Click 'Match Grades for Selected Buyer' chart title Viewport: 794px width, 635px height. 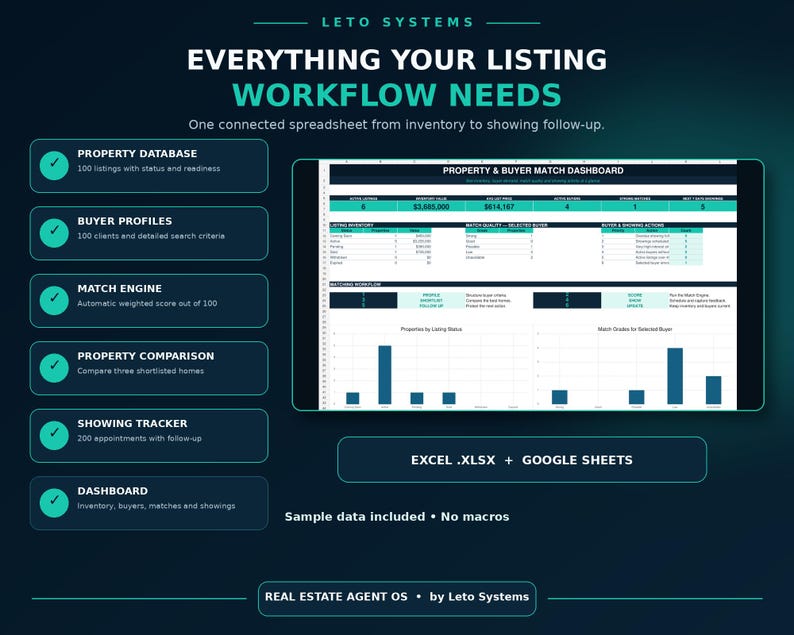(x=634, y=329)
